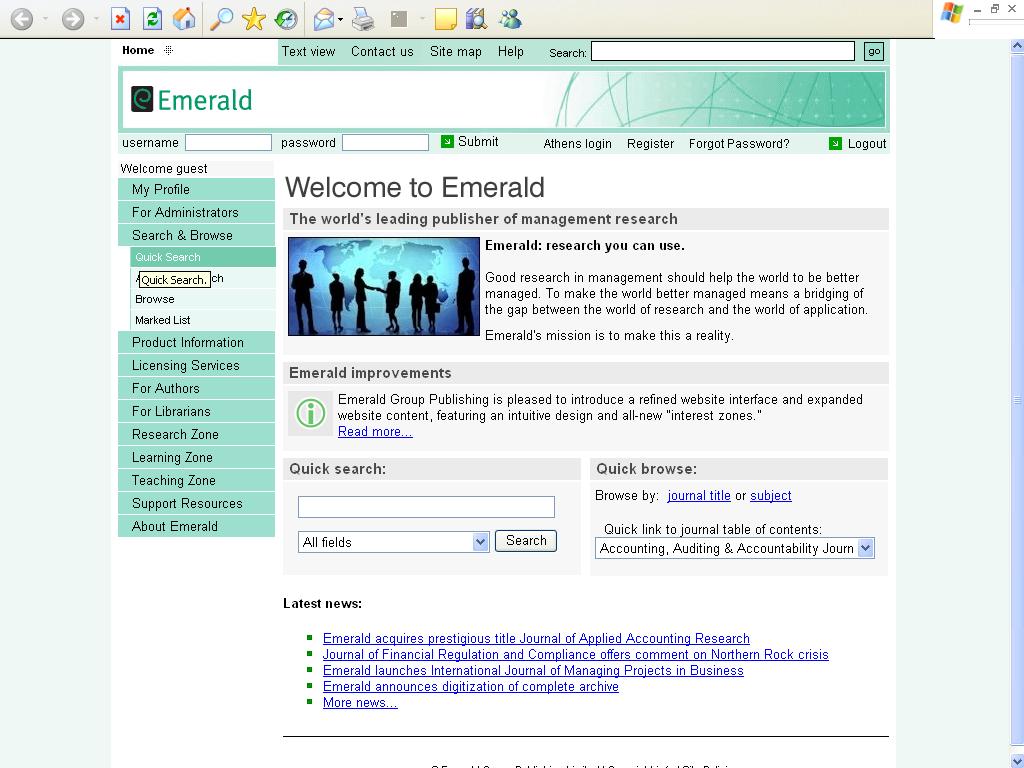
Task: Open the All fields dropdown
Action: tap(394, 542)
